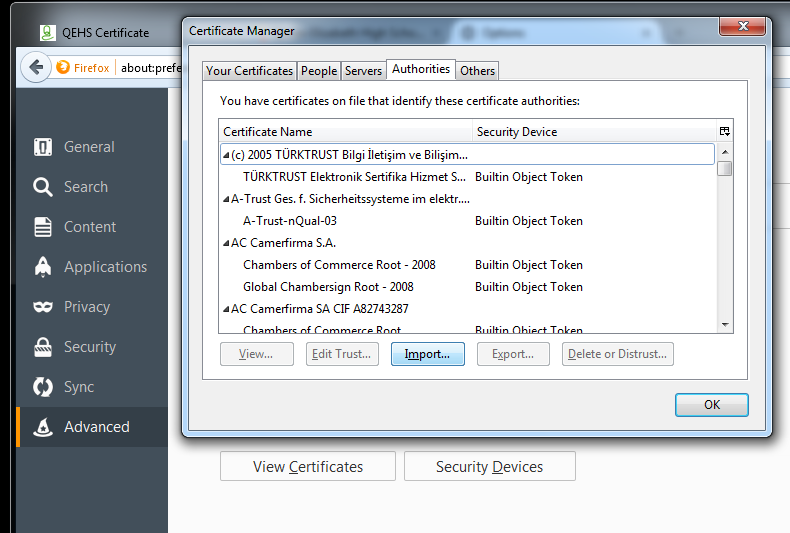Screen dimensions: 790x533
Task: Sort by Certificate Name column header
Action: coord(346,131)
